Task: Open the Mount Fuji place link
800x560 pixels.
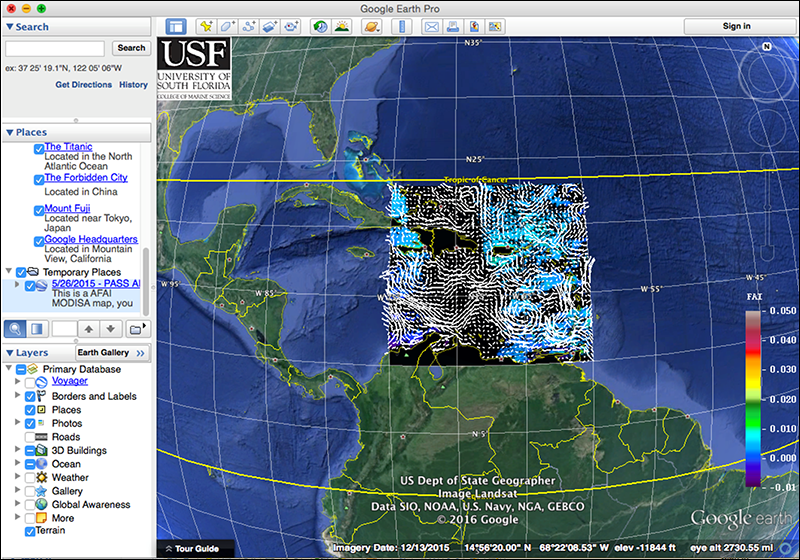Action: (x=67, y=208)
